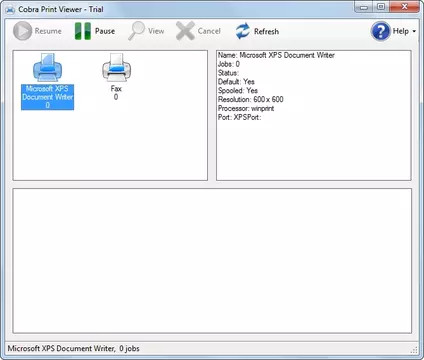
Task: Click the Cancel X icon
Action: pos(185,31)
